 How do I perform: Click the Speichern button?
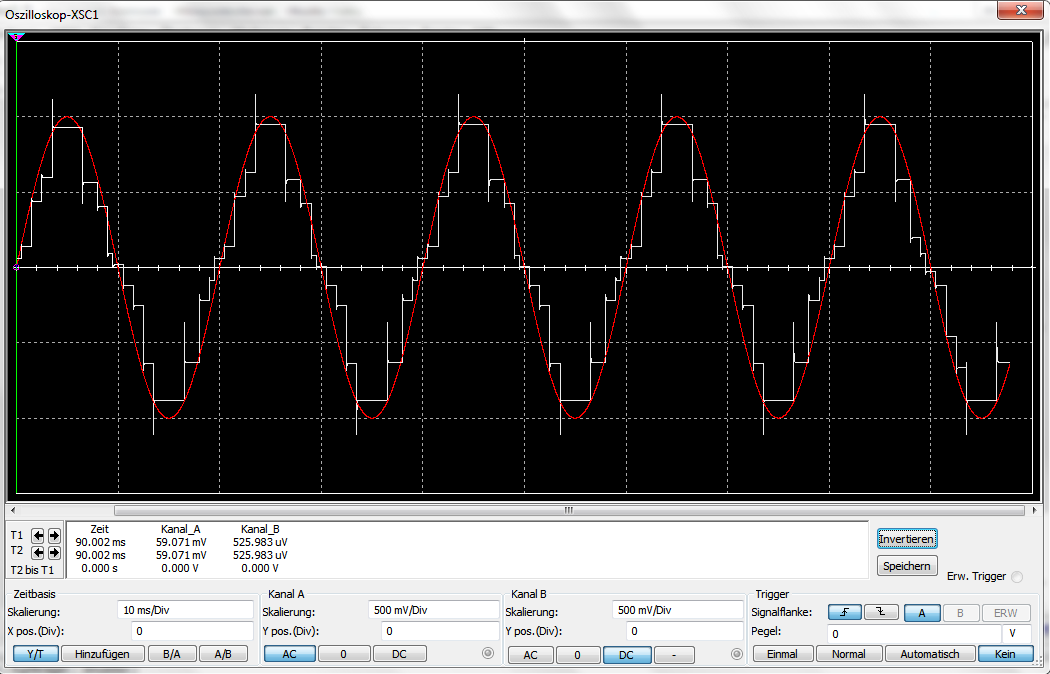coord(907,566)
